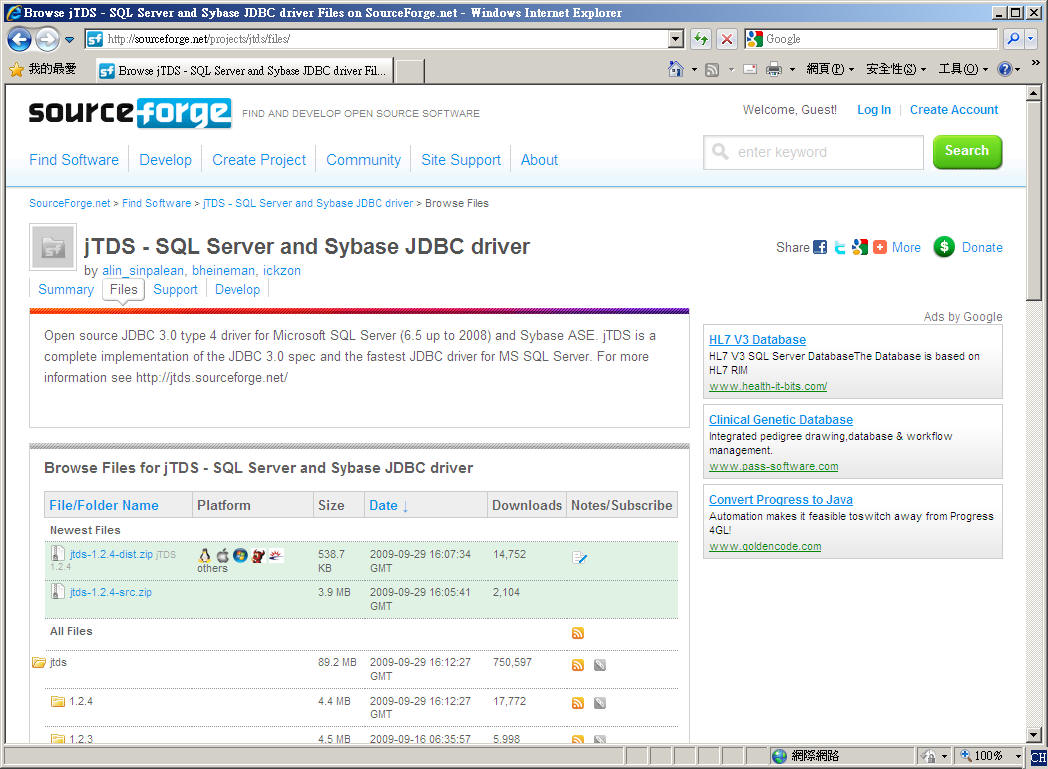Open a new blank tab
Image resolution: width=1048 pixels, height=769 pixels.
410,70
